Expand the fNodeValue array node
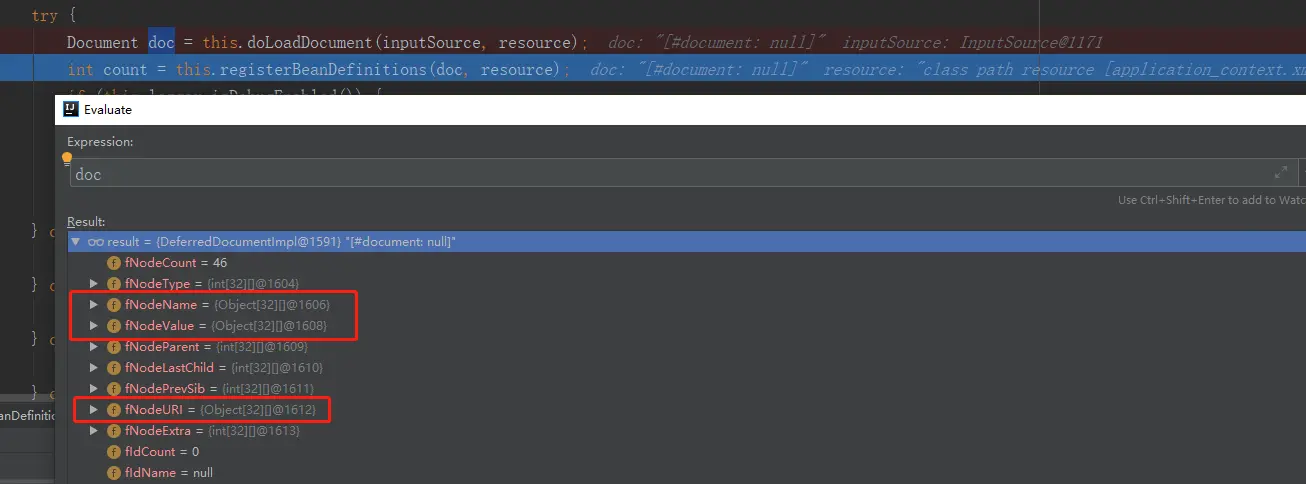1306x484 pixels. pos(94,326)
